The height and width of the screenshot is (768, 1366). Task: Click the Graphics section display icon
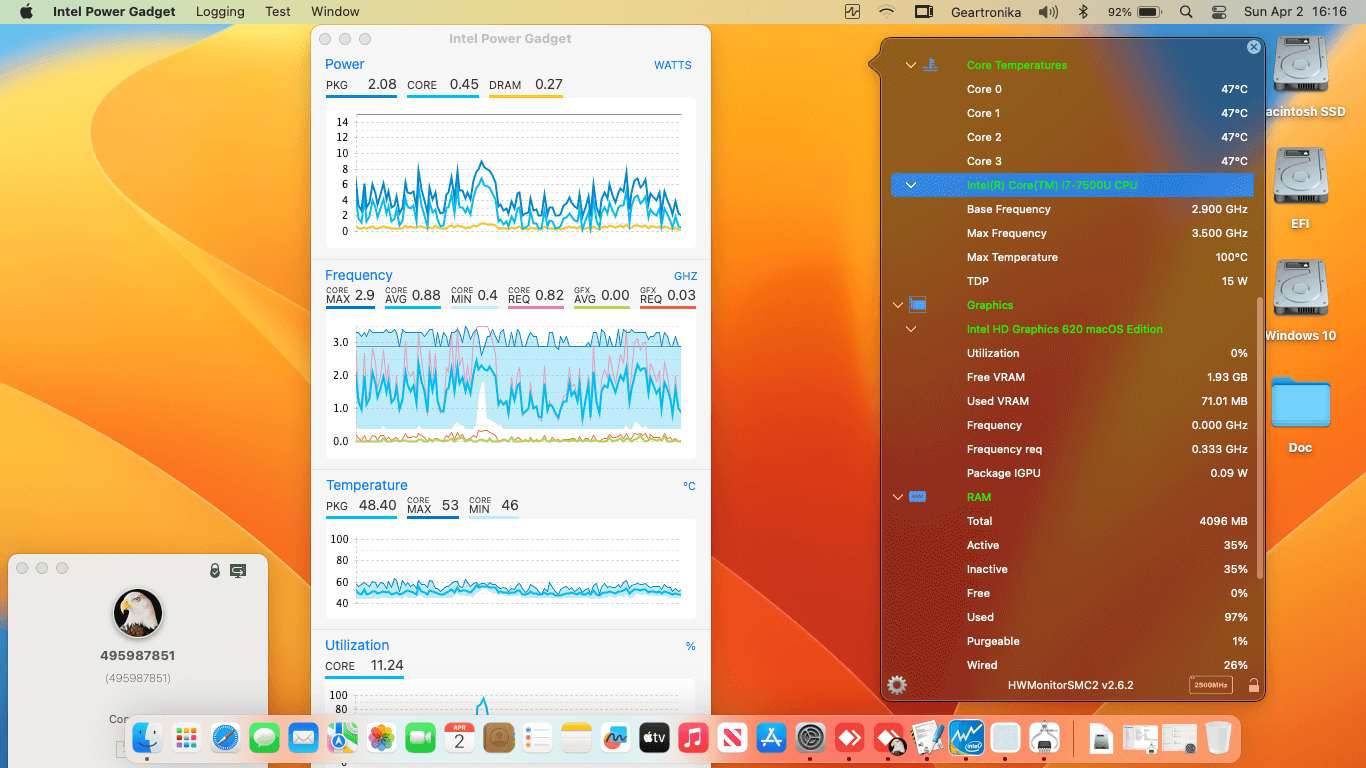[x=918, y=305]
